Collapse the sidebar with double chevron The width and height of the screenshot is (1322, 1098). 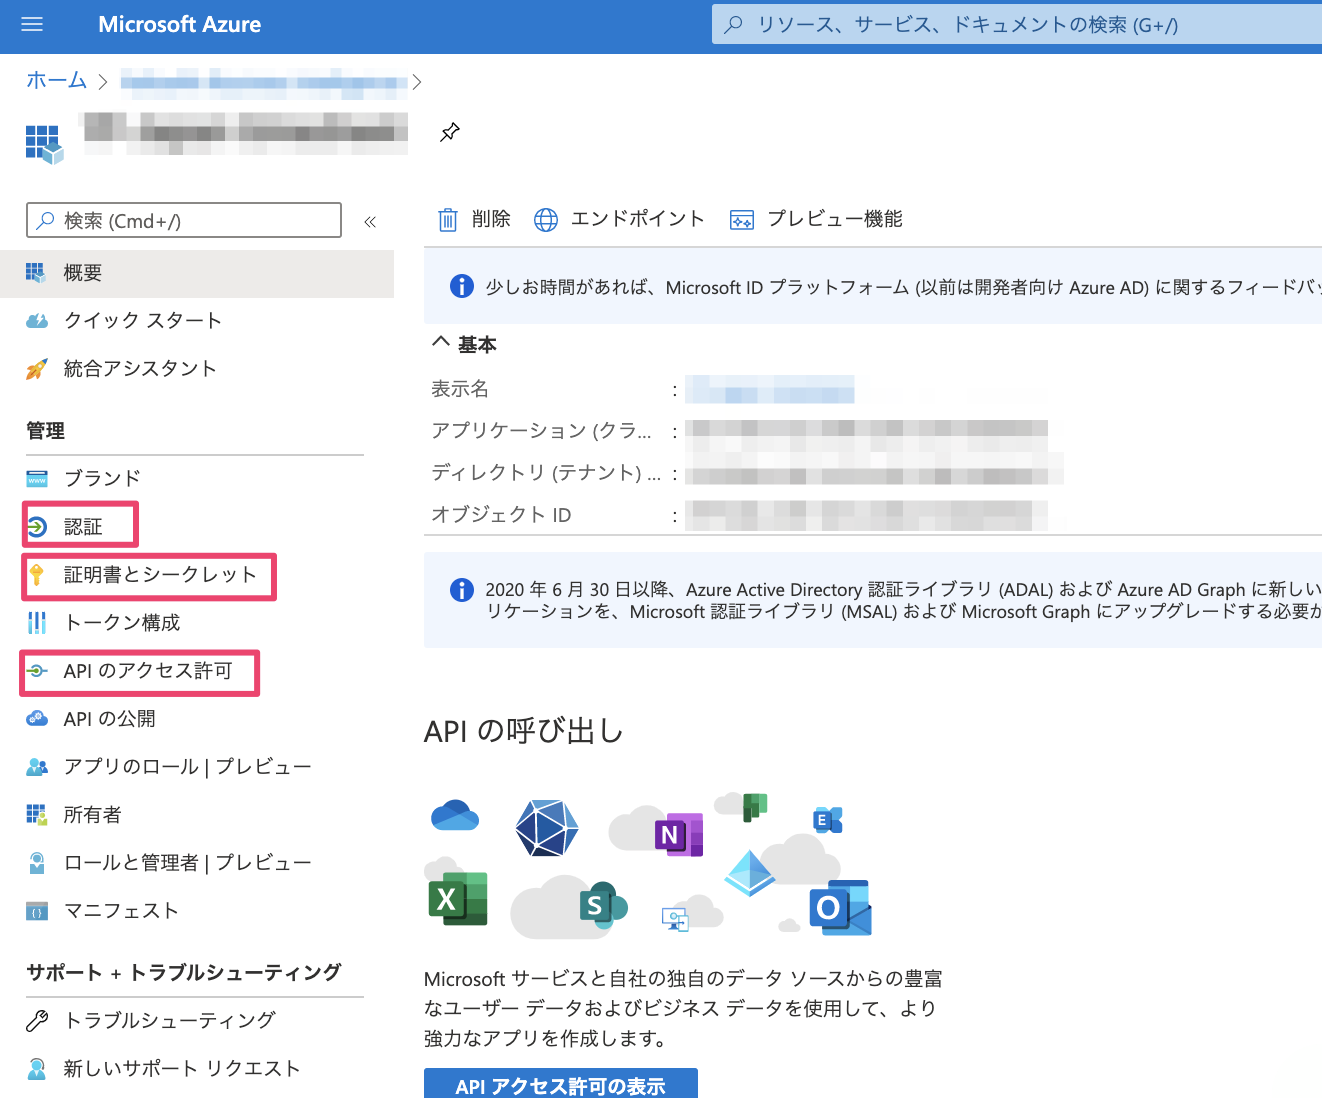[x=370, y=222]
